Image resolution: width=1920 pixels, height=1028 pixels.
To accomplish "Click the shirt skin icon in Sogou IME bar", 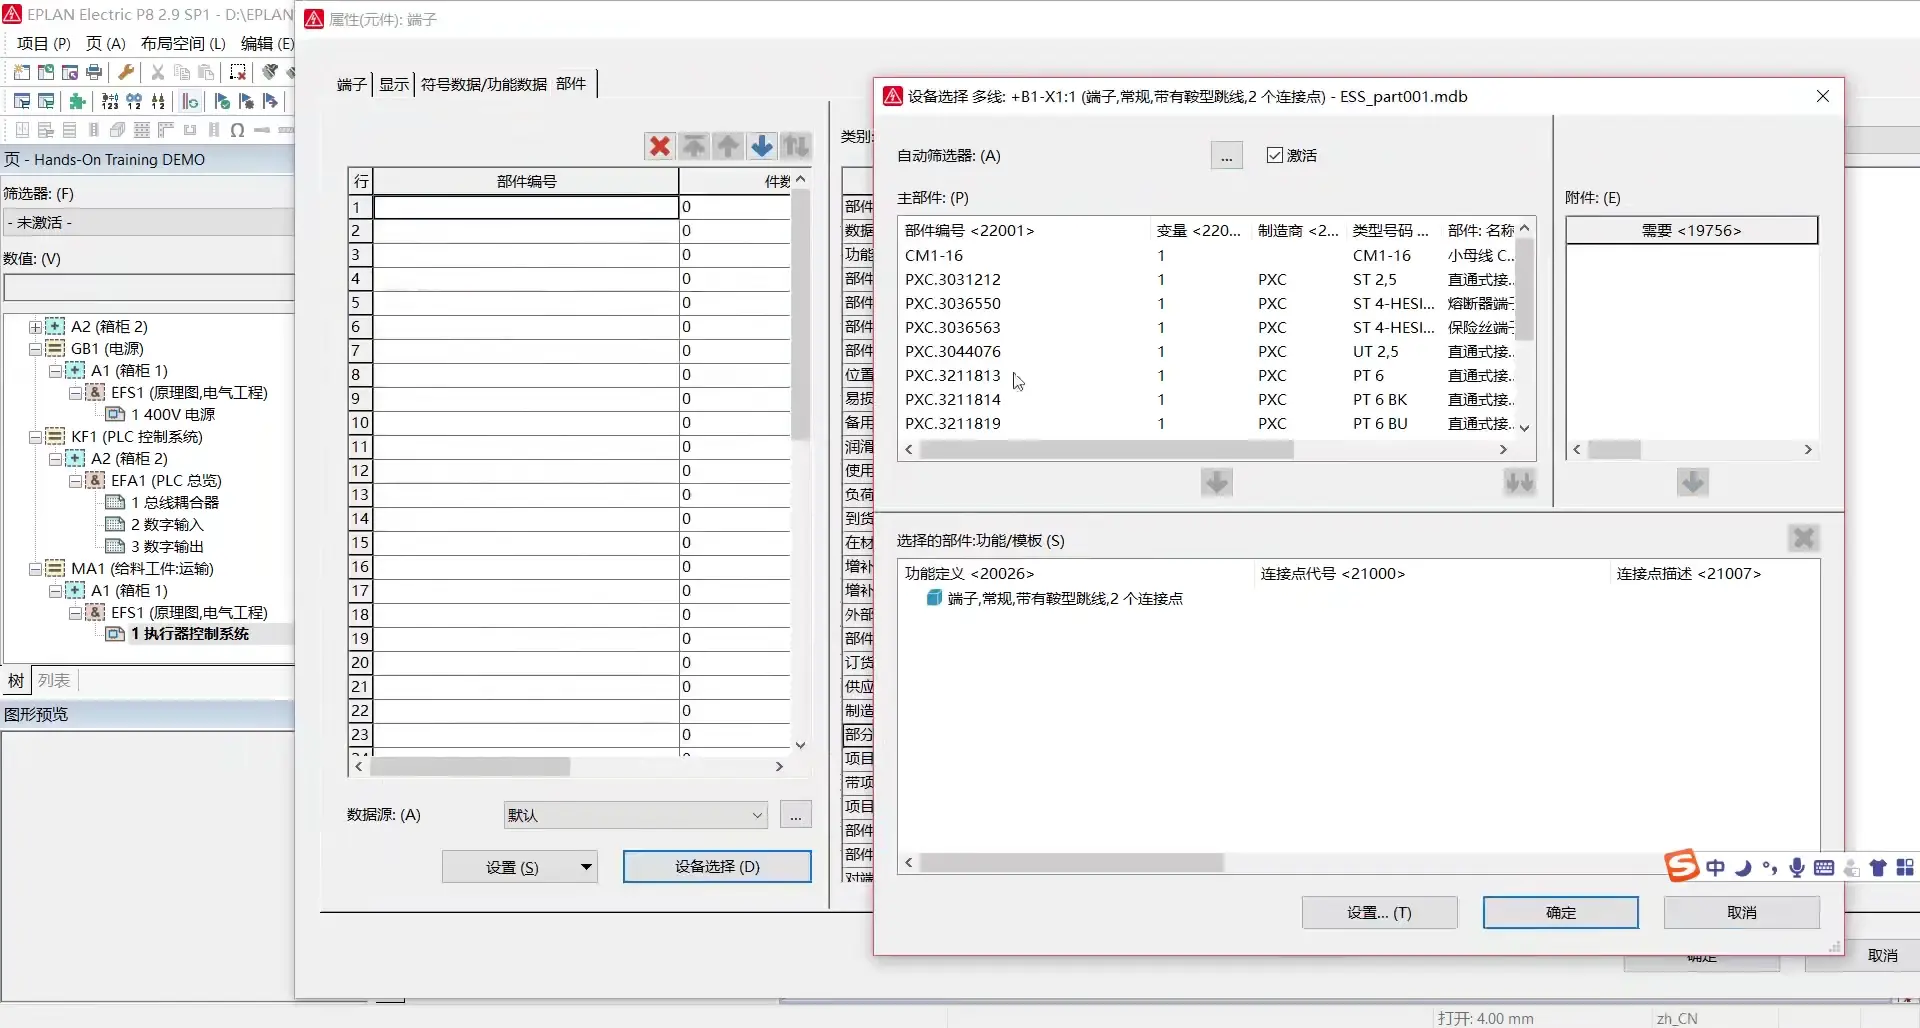I will tap(1878, 867).
